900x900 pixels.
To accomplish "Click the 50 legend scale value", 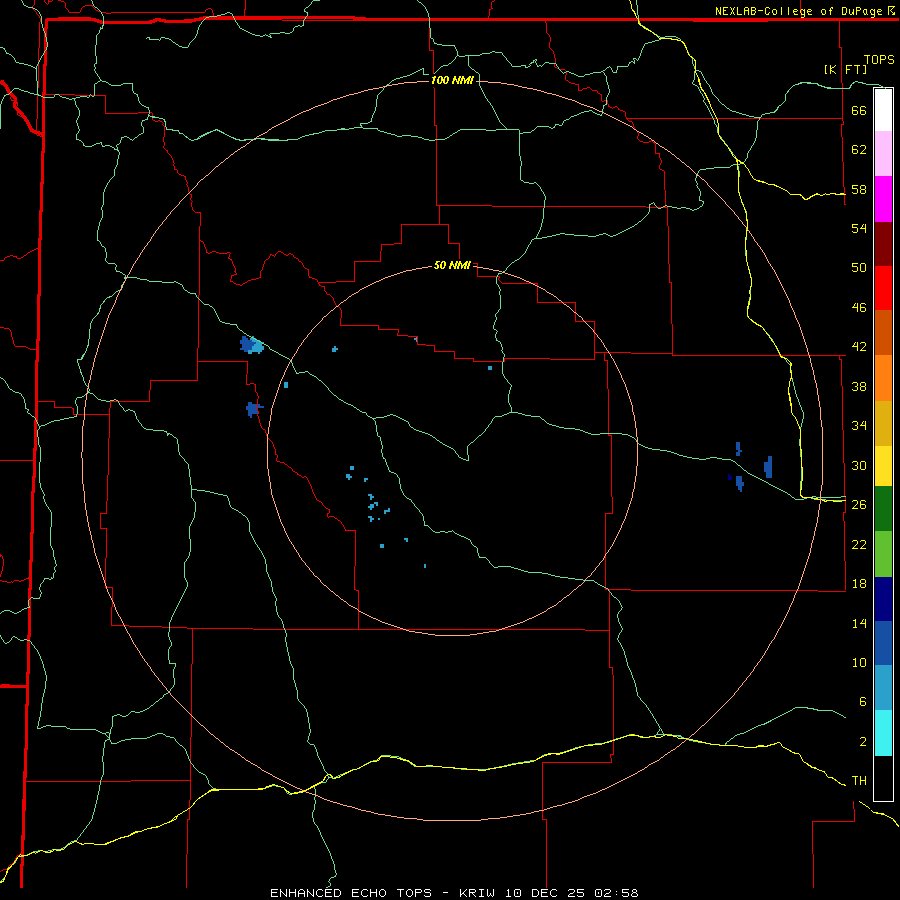I will coord(859,267).
